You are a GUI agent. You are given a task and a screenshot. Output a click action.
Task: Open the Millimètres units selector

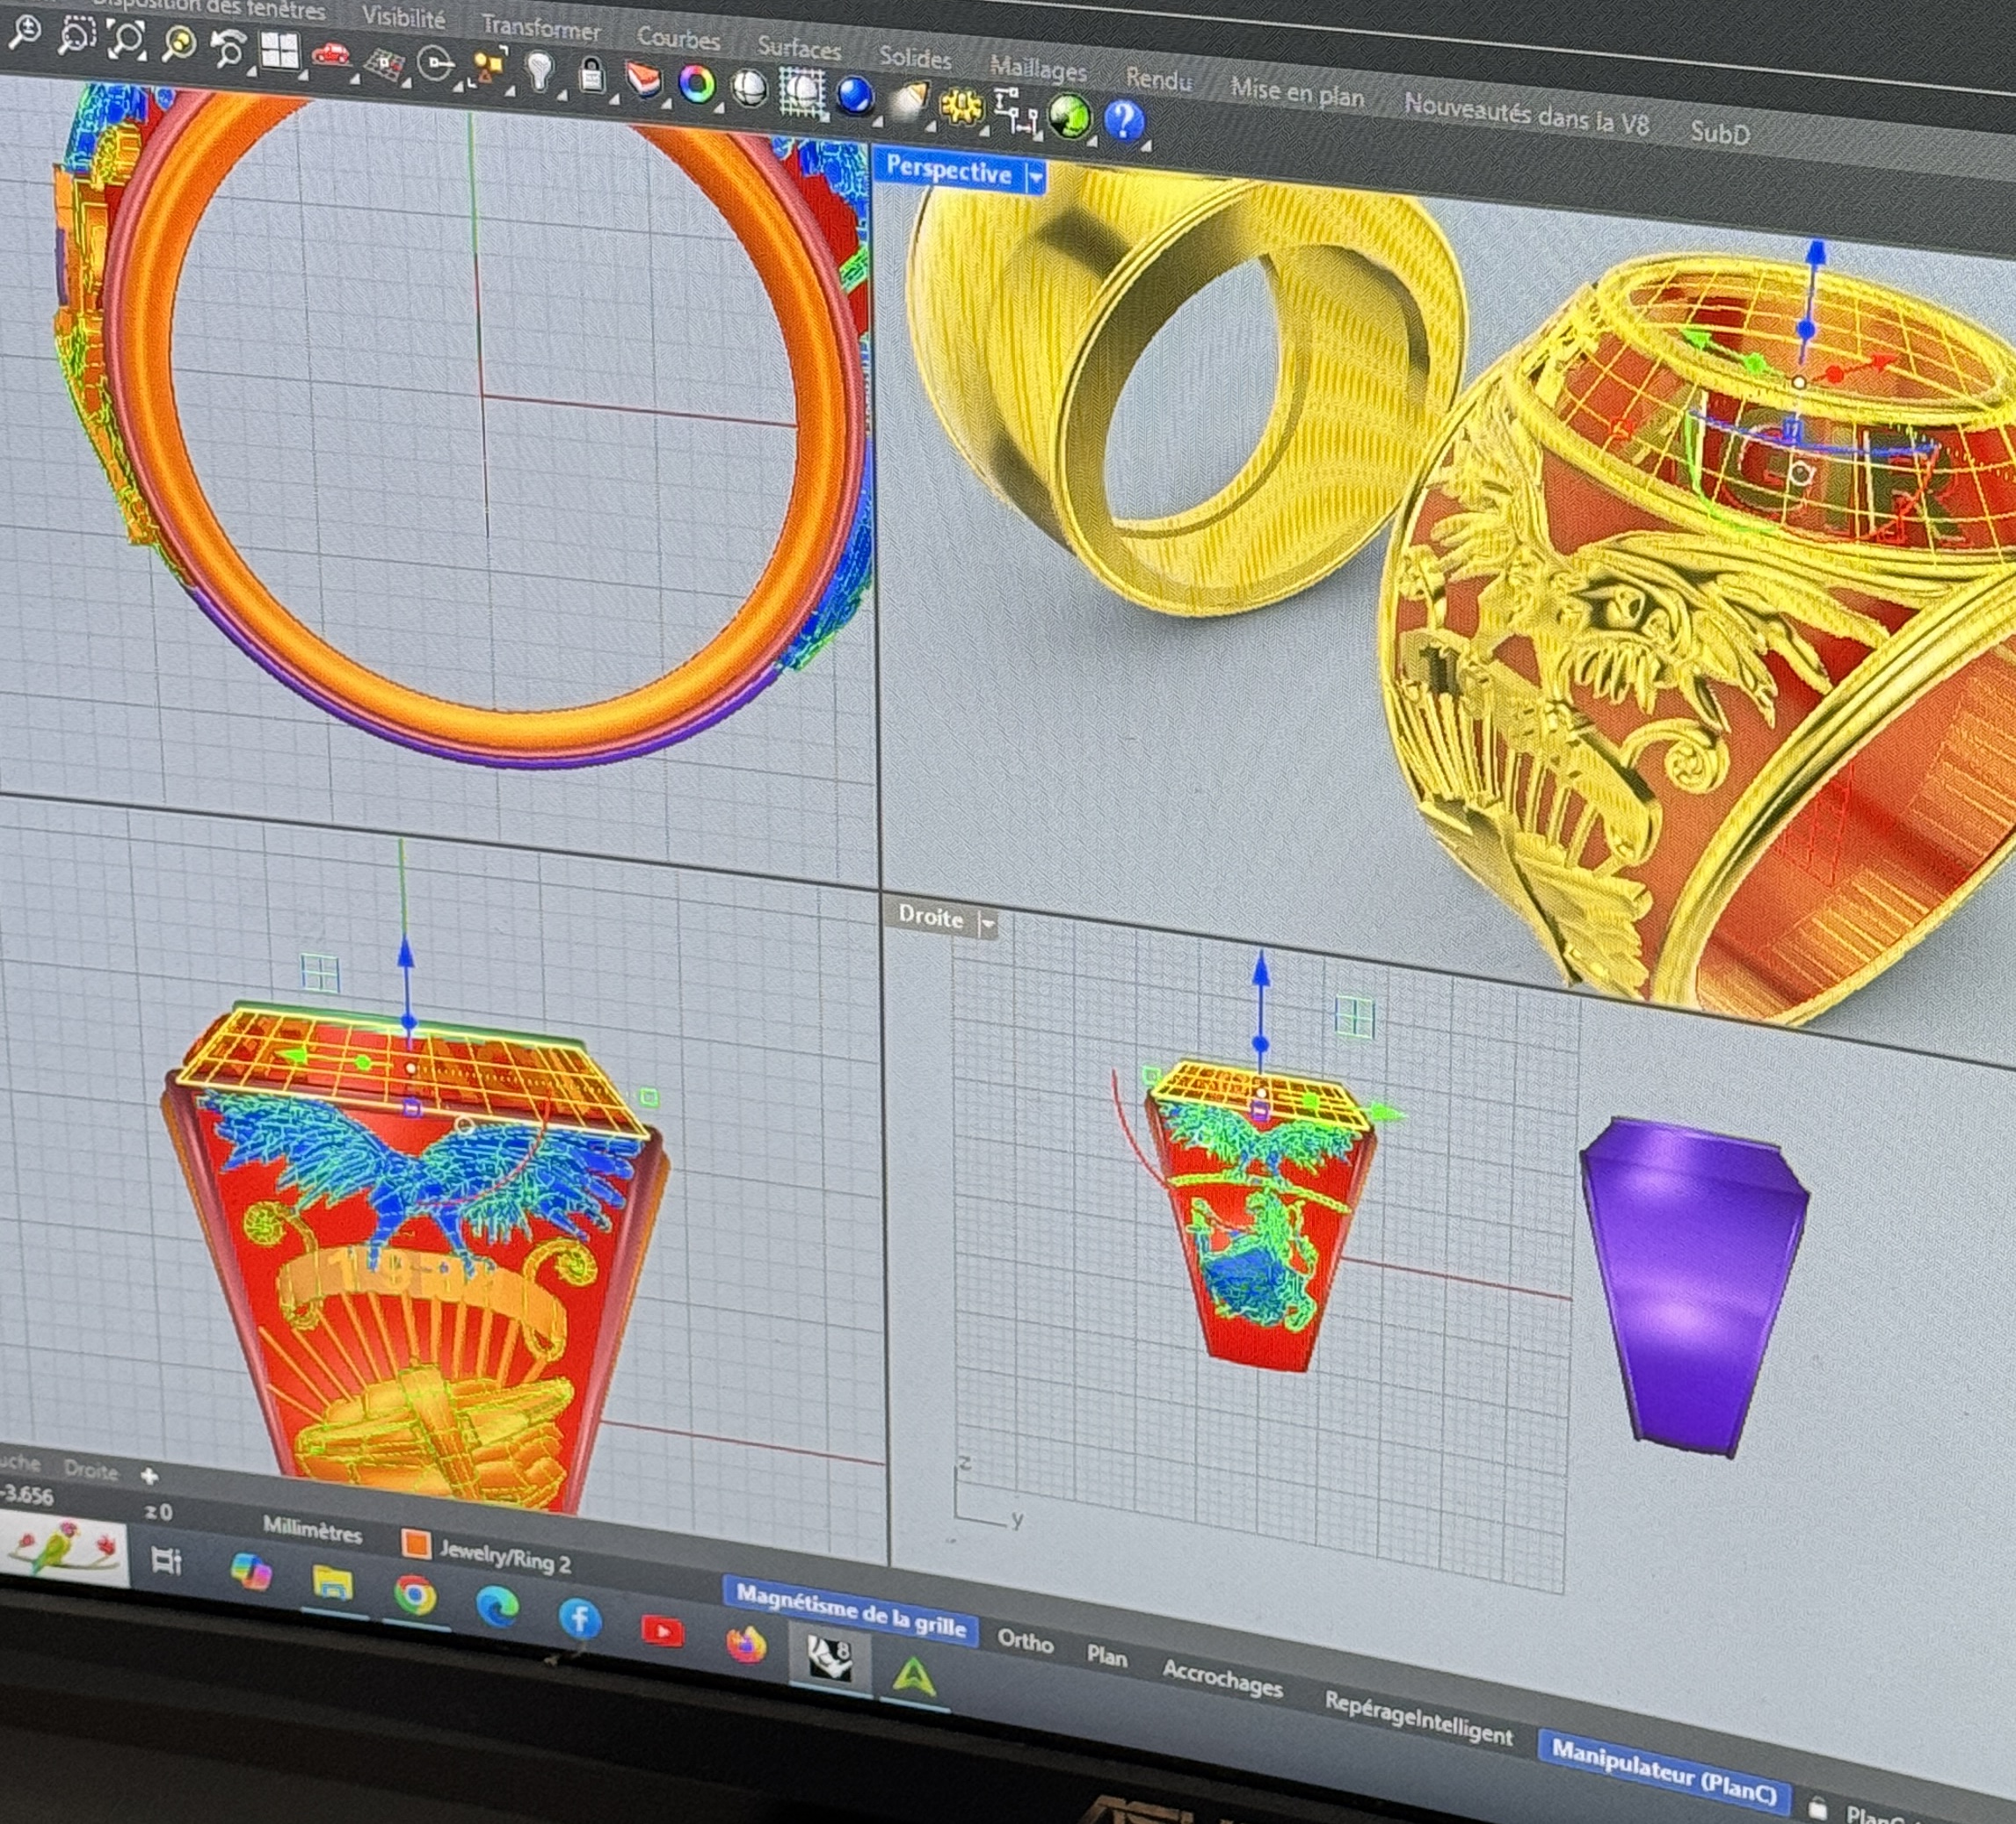(x=312, y=1530)
